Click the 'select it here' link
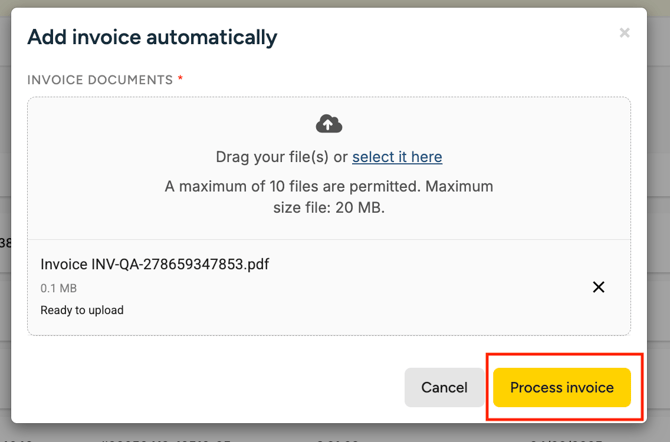 397,157
